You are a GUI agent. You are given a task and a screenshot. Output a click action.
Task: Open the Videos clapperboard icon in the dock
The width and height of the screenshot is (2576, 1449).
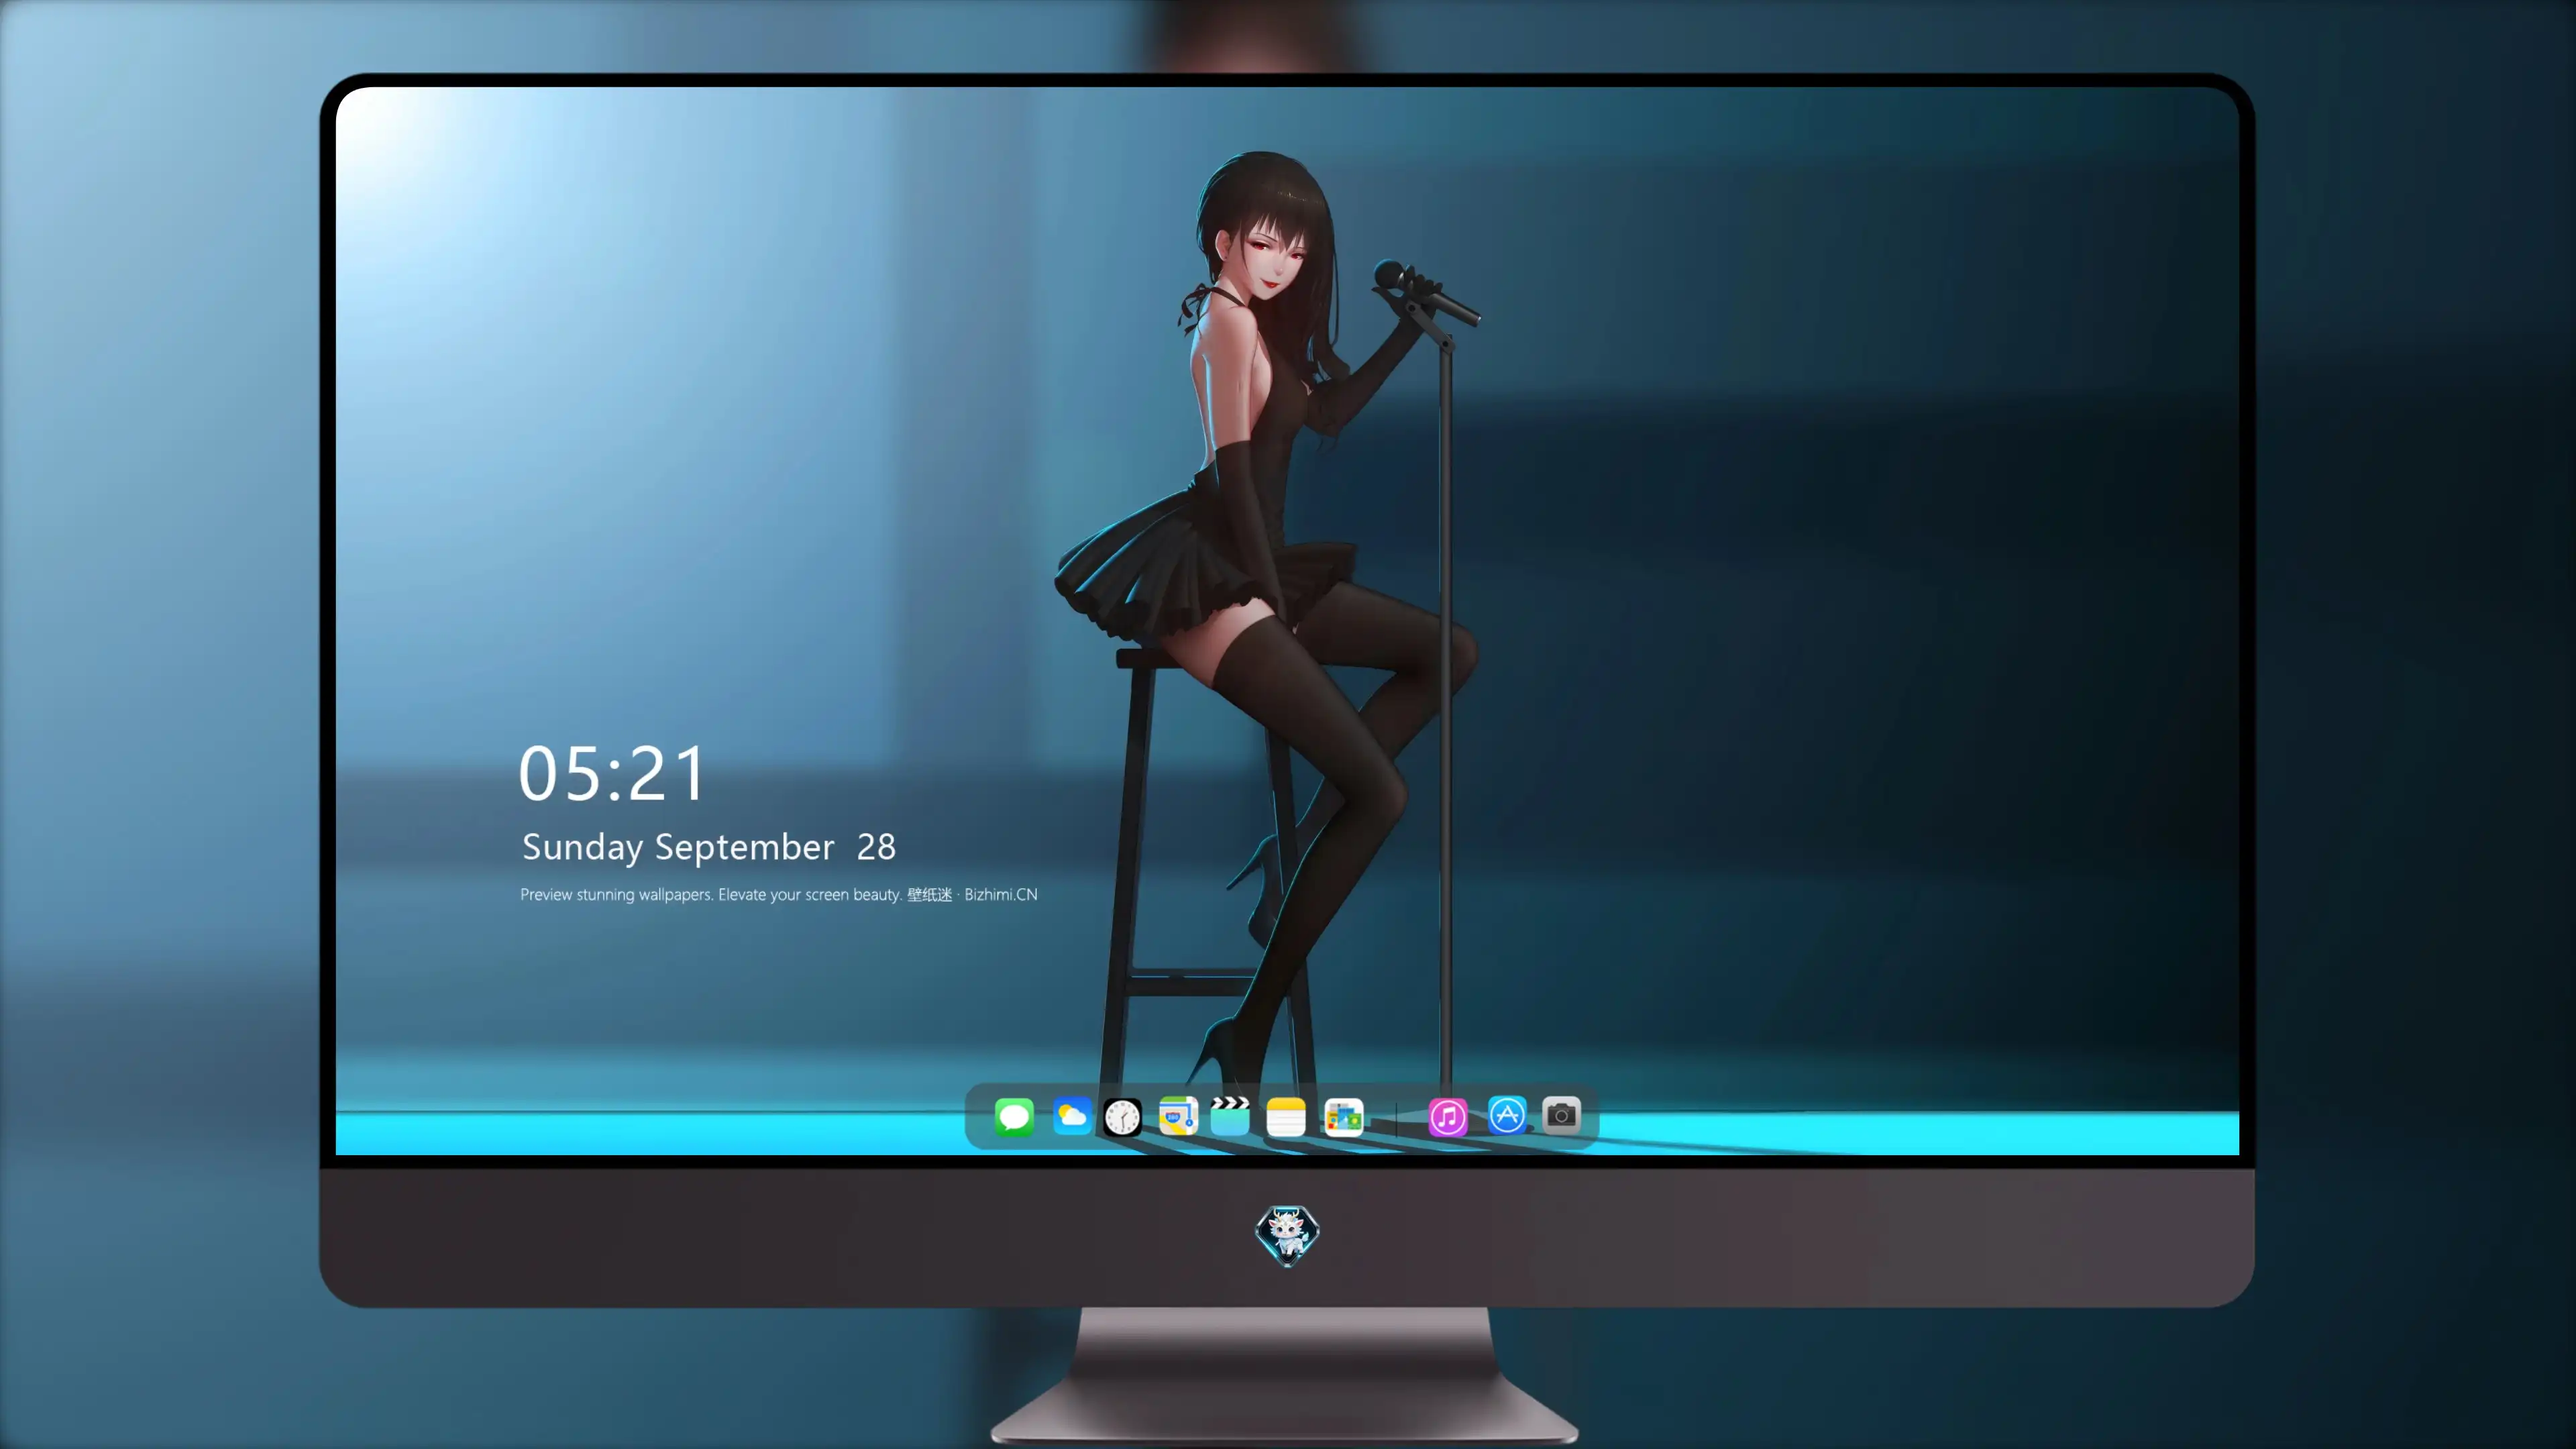tap(1230, 1116)
